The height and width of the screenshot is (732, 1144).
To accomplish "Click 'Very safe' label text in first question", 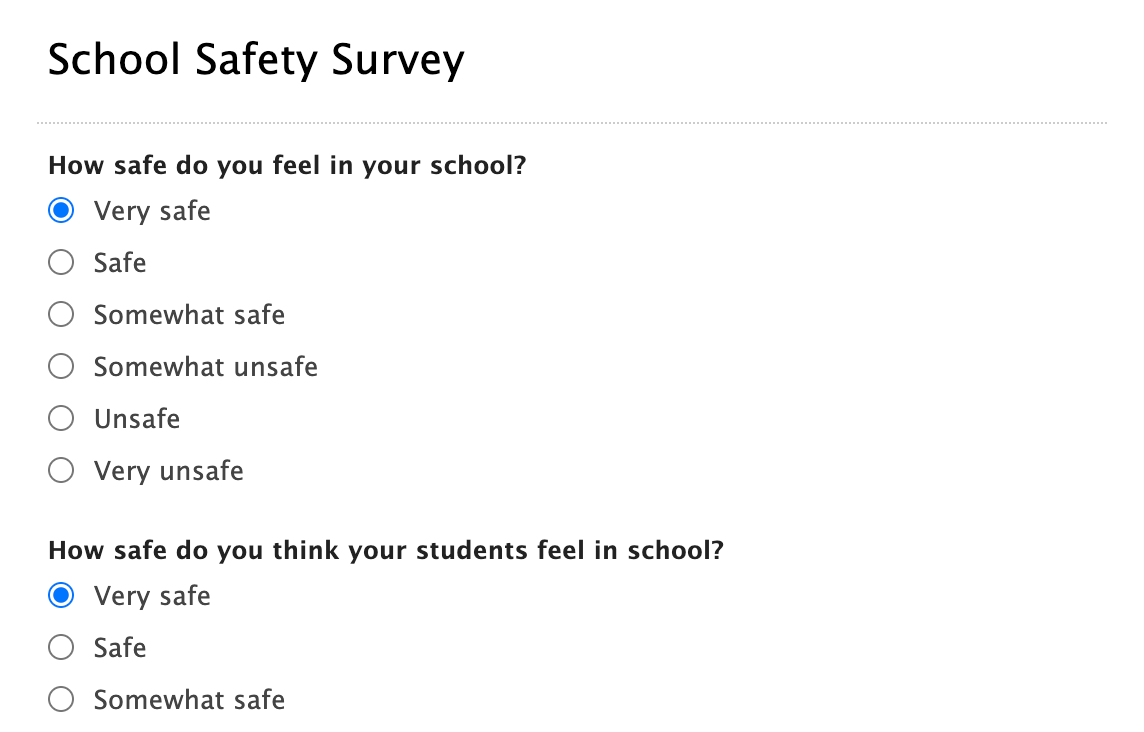I will (x=152, y=211).
